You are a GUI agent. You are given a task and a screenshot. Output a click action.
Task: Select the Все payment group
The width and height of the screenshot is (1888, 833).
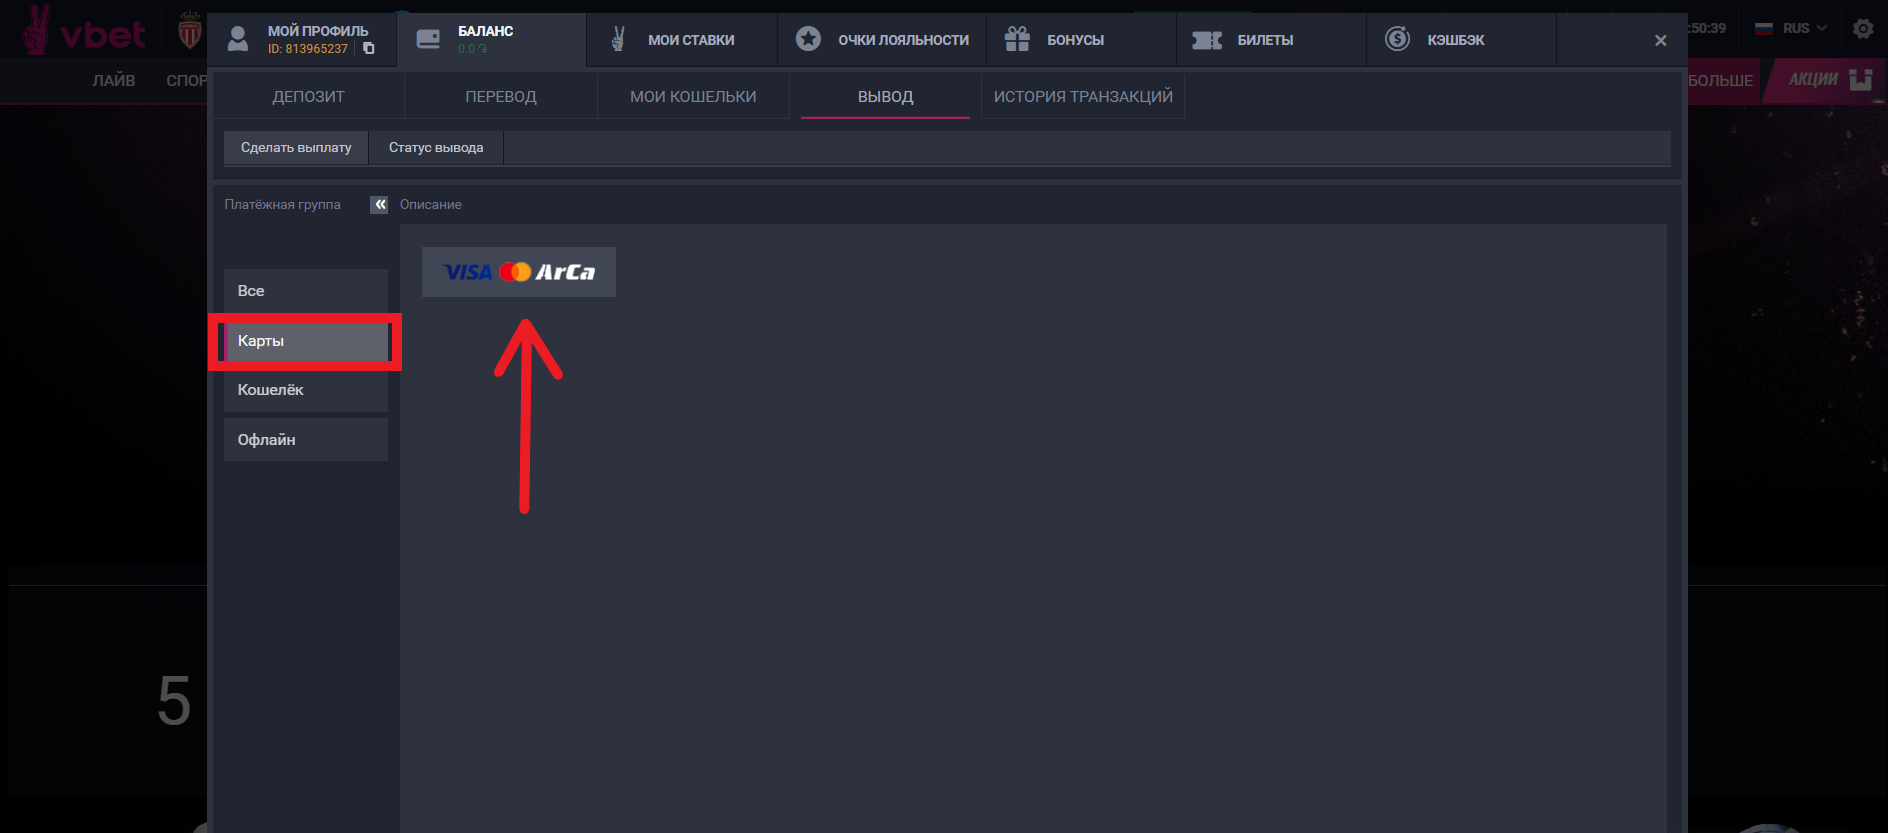[306, 290]
